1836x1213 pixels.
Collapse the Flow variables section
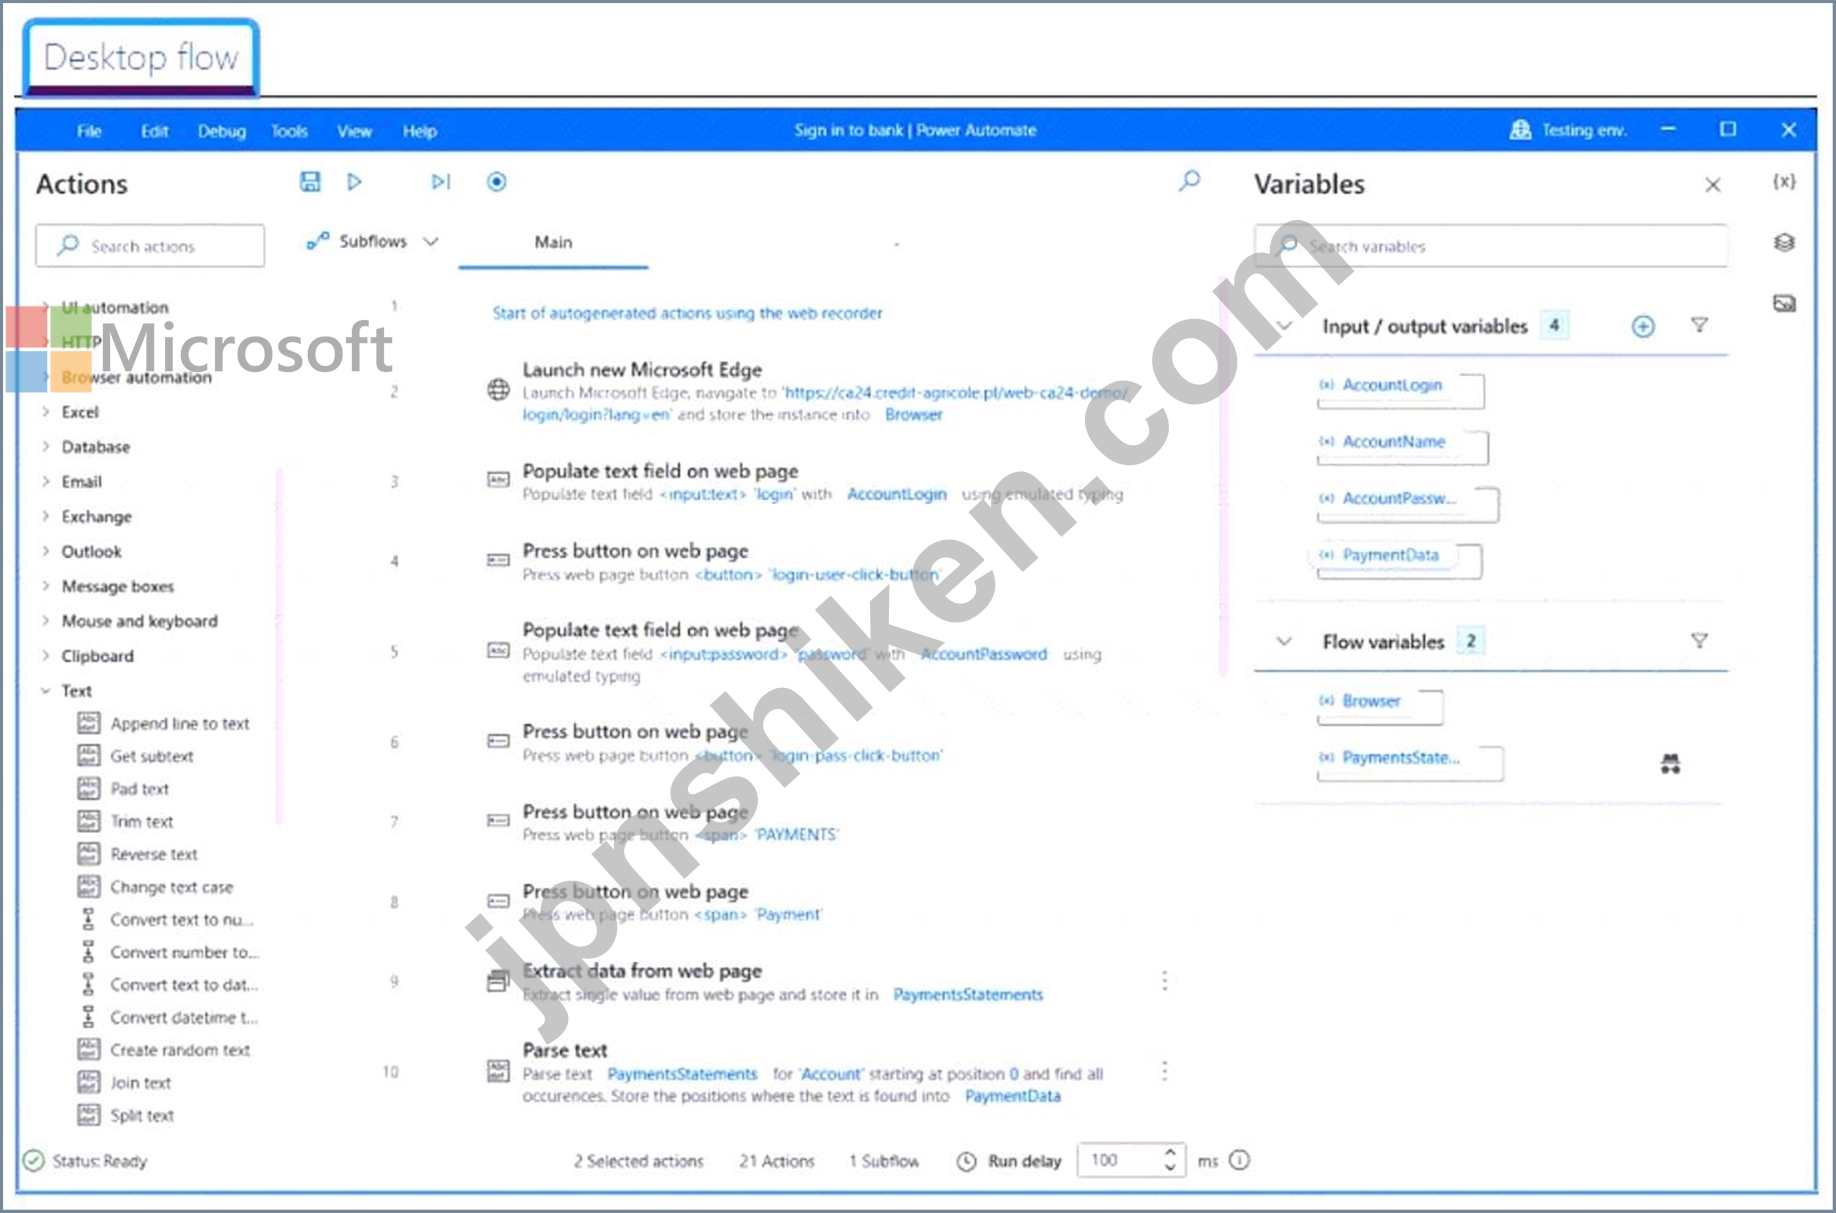1285,641
